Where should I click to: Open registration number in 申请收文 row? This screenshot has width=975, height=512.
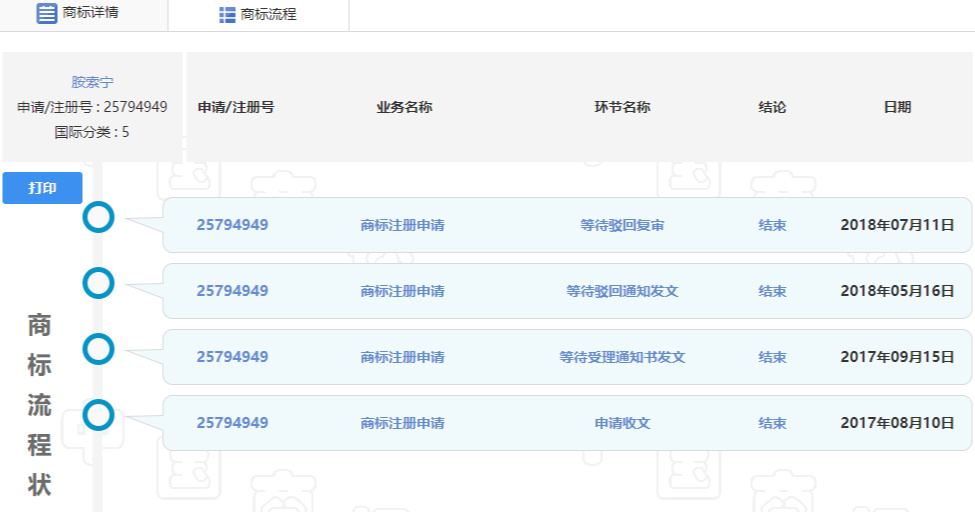232,423
